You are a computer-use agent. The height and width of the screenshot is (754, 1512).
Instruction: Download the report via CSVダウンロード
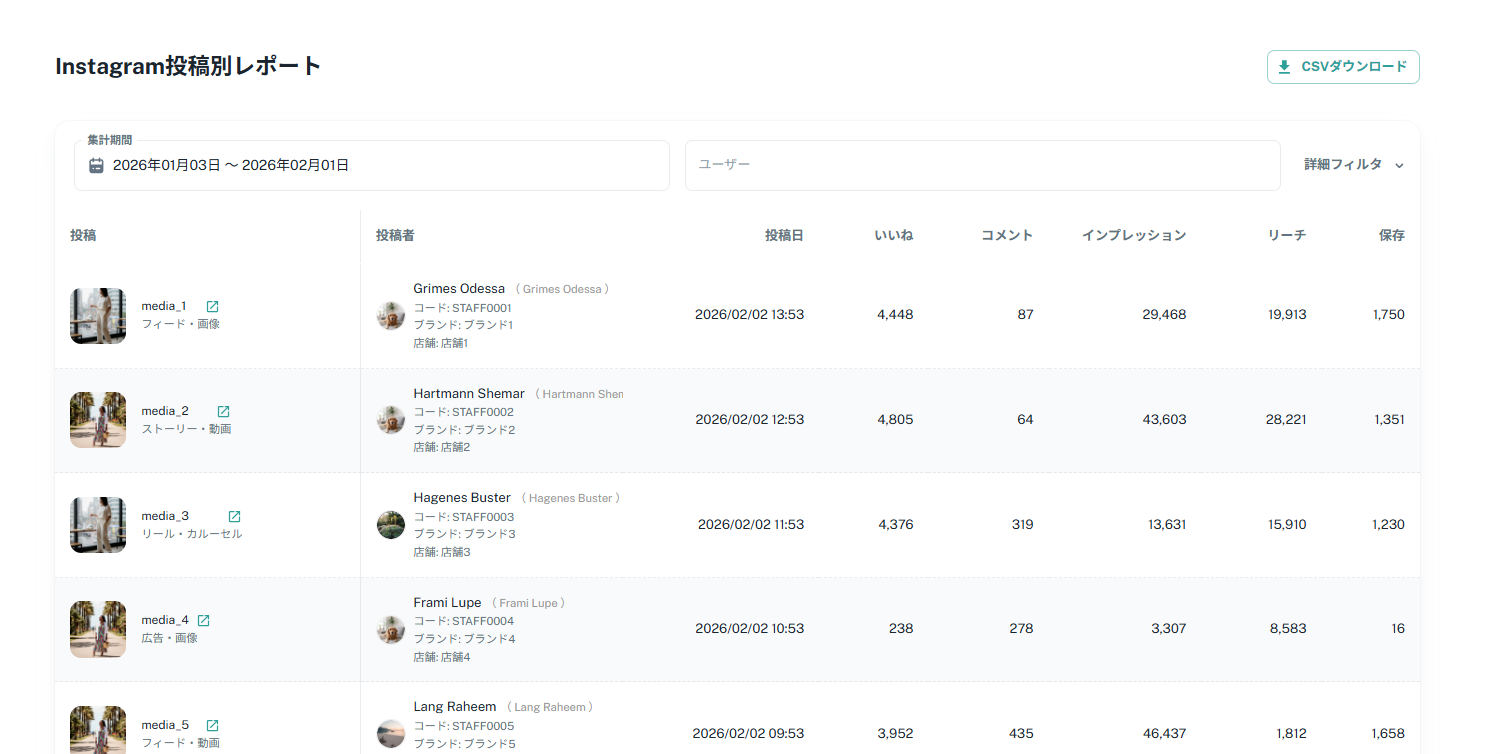point(1342,67)
